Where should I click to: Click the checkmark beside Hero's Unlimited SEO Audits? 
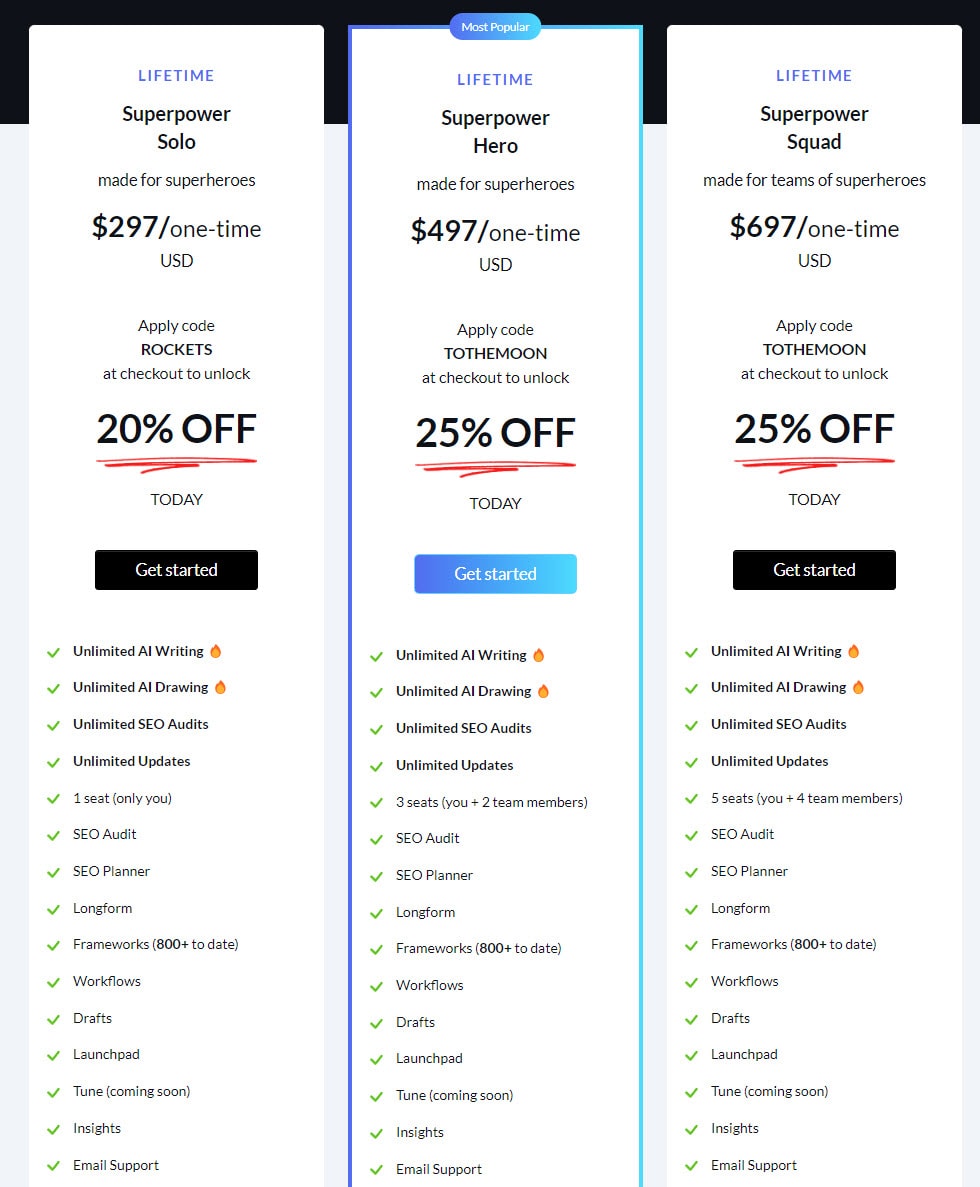tap(377, 728)
